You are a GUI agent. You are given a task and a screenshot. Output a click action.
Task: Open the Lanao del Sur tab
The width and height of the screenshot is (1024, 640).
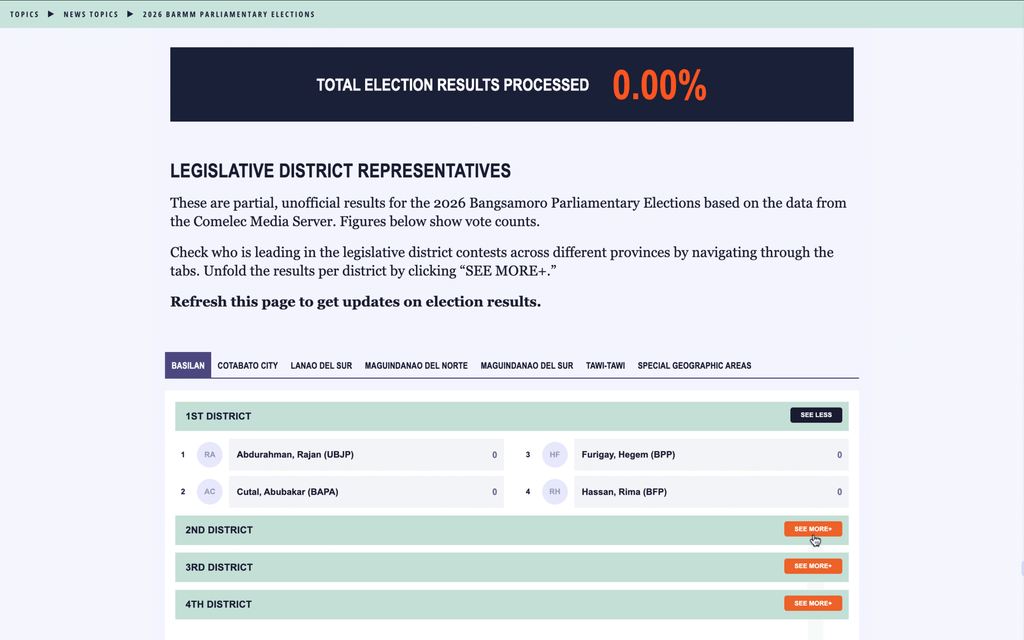click(321, 366)
